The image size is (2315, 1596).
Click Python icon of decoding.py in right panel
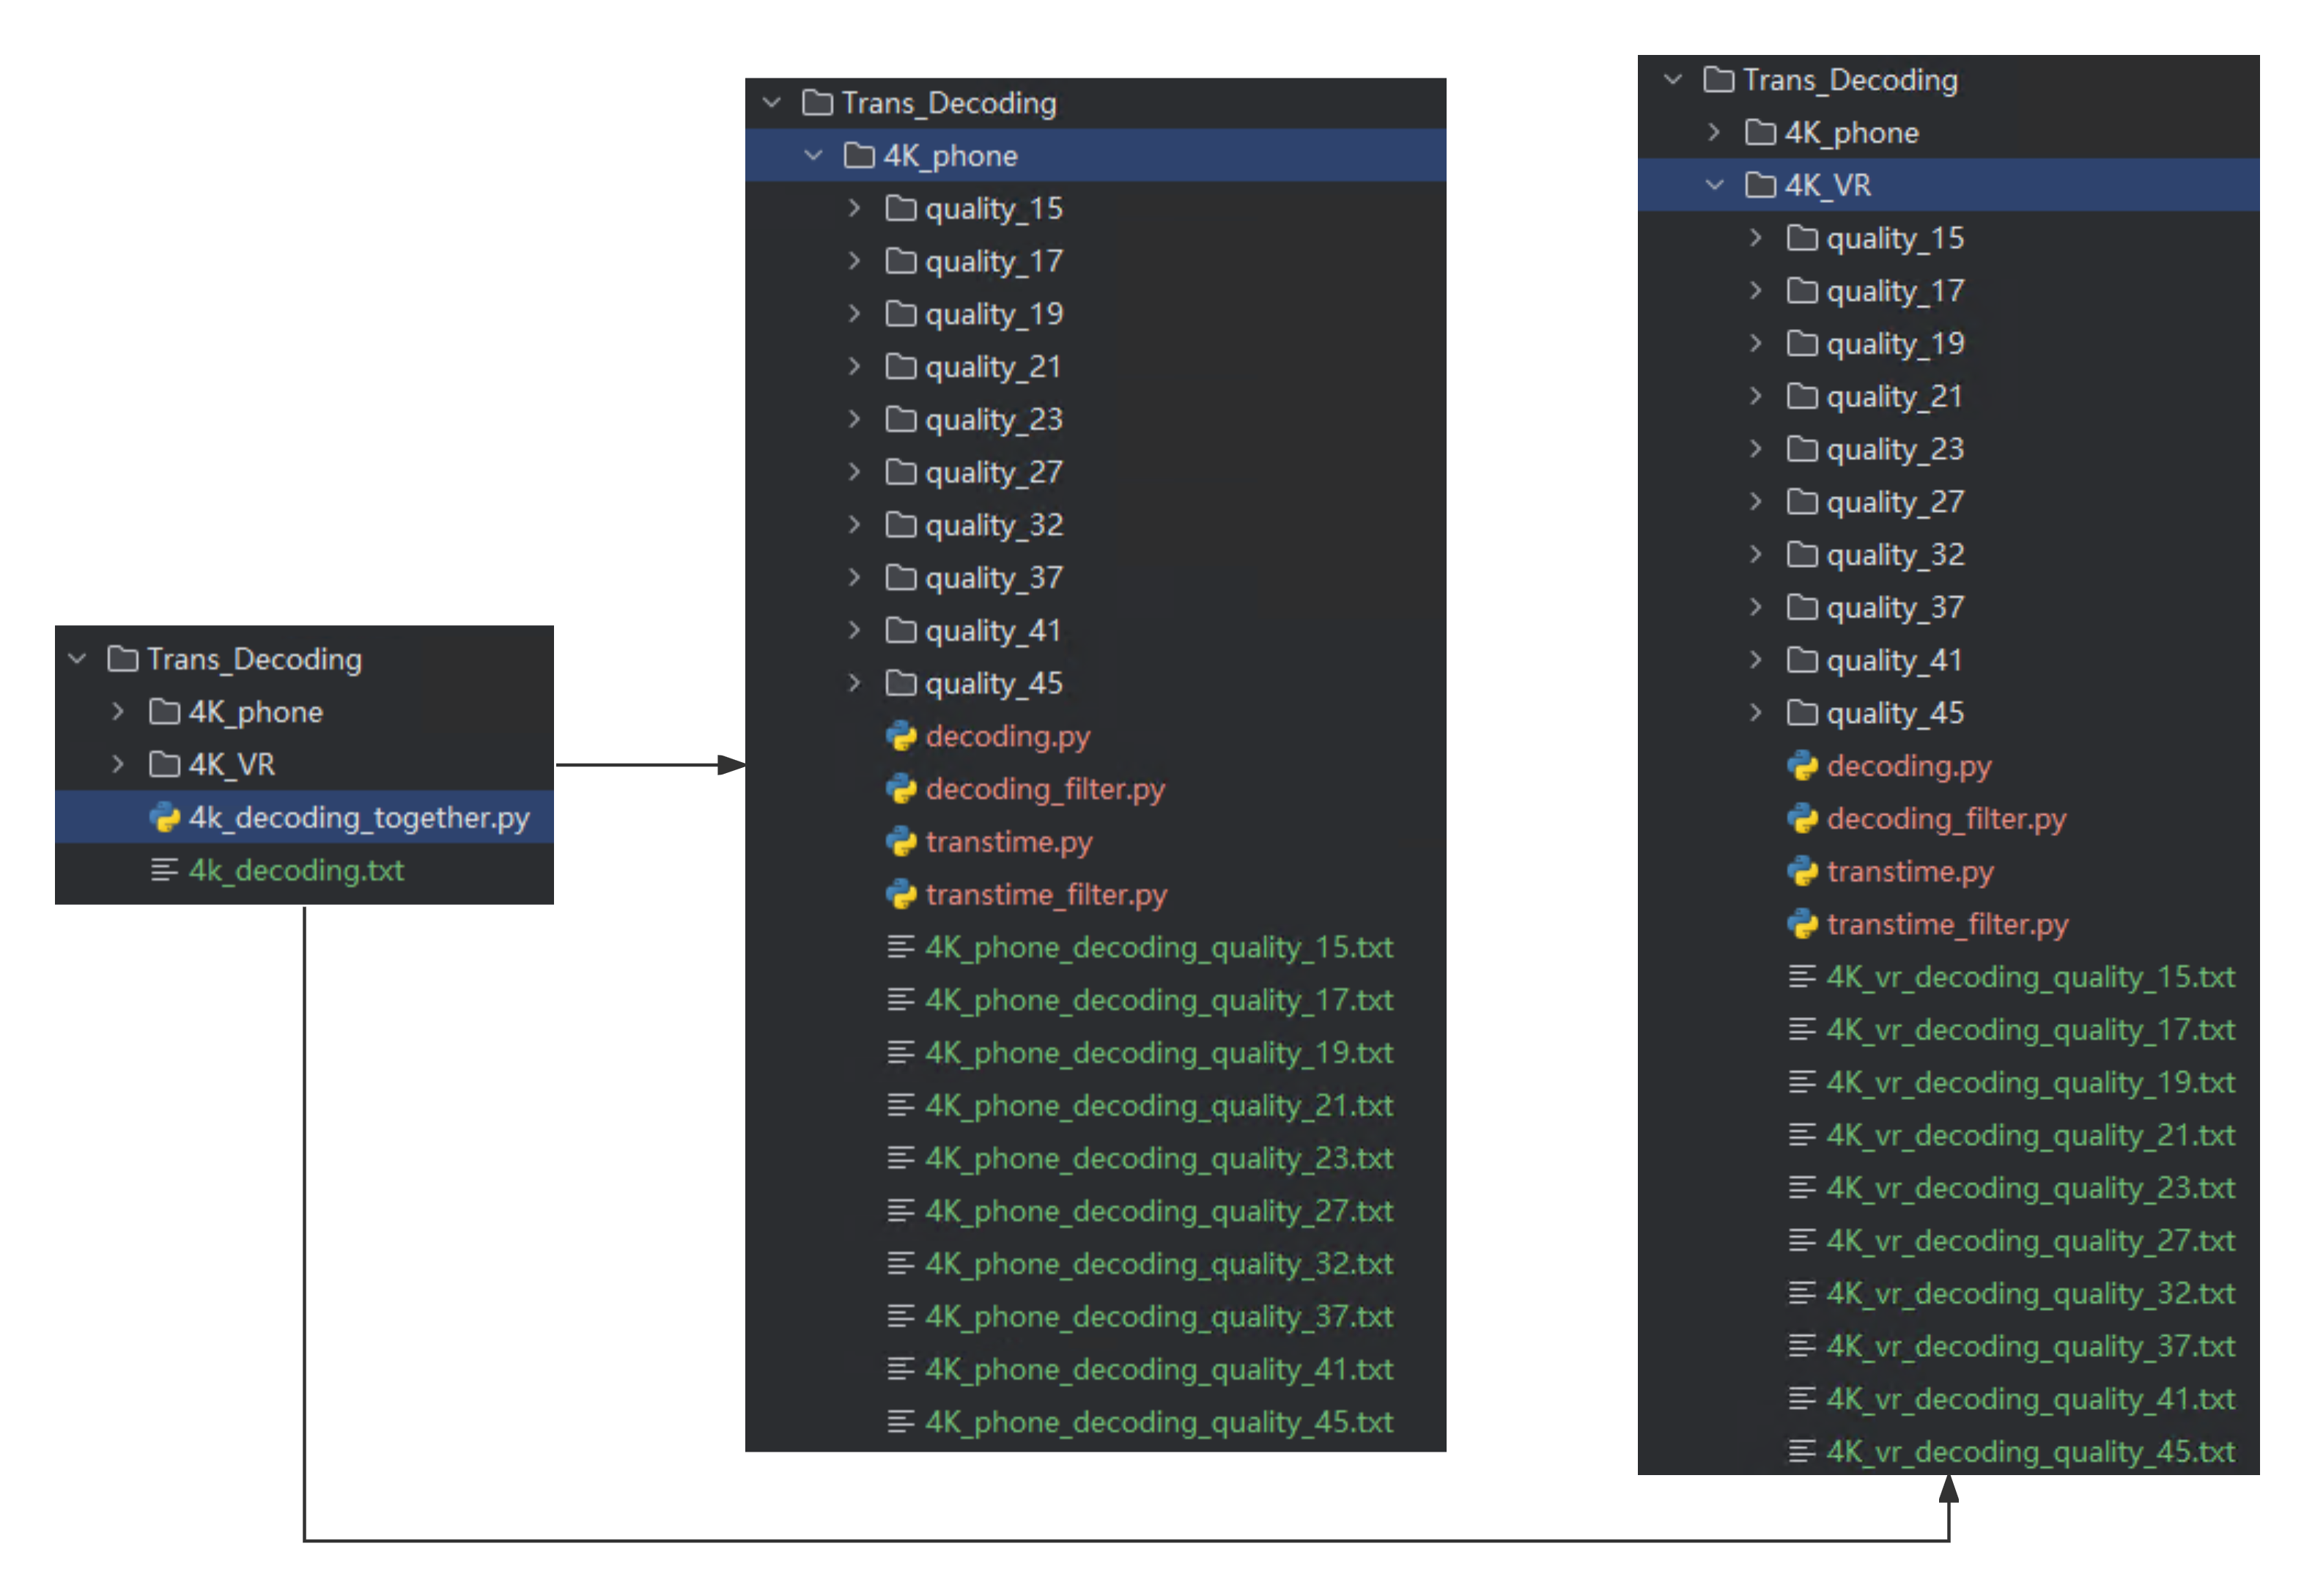1802,767
